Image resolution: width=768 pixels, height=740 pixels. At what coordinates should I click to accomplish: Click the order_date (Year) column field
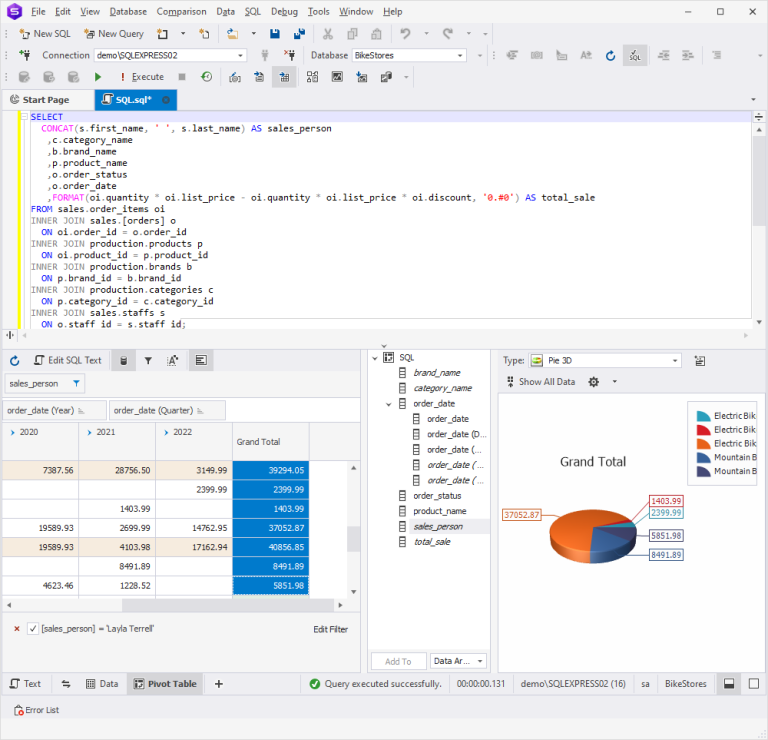pyautogui.click(x=54, y=410)
